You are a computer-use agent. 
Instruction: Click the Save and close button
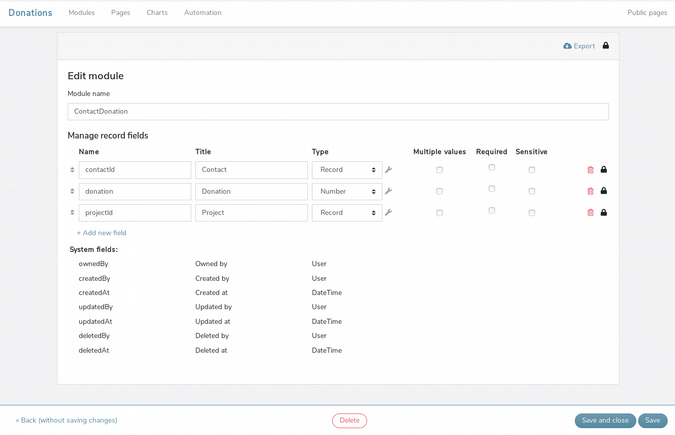coord(605,421)
